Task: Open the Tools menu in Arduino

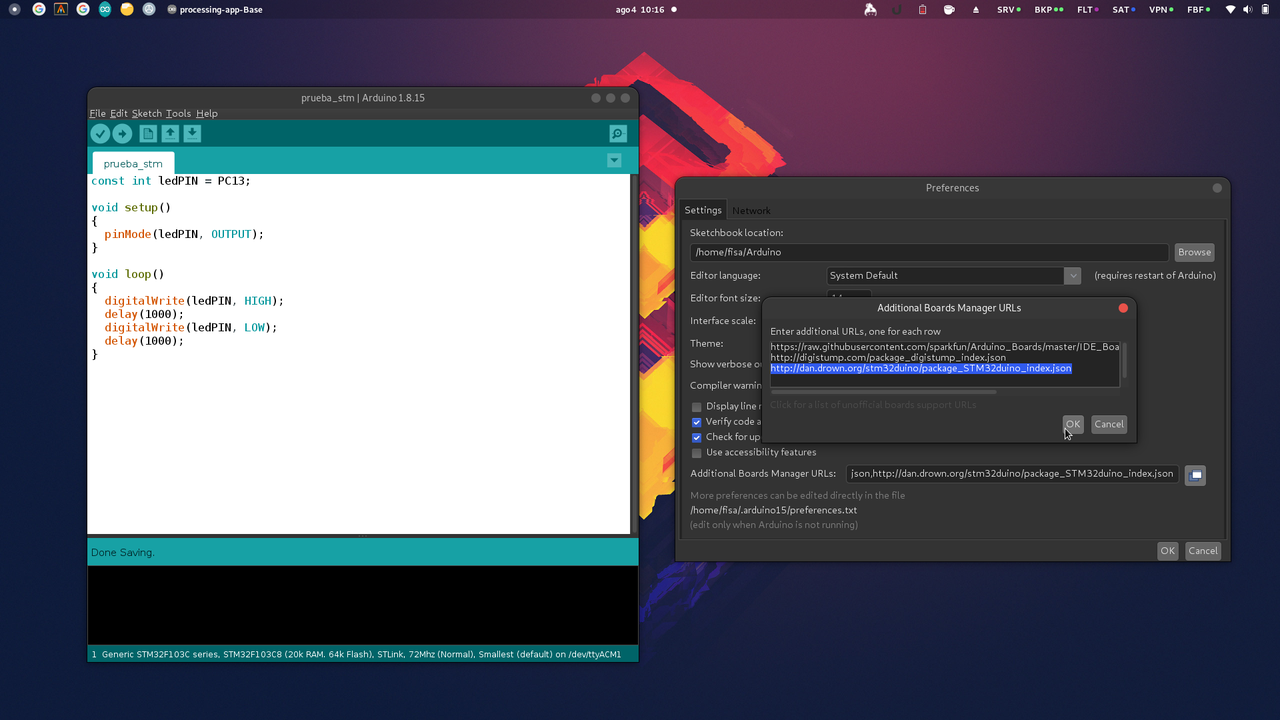Action: pos(178,114)
